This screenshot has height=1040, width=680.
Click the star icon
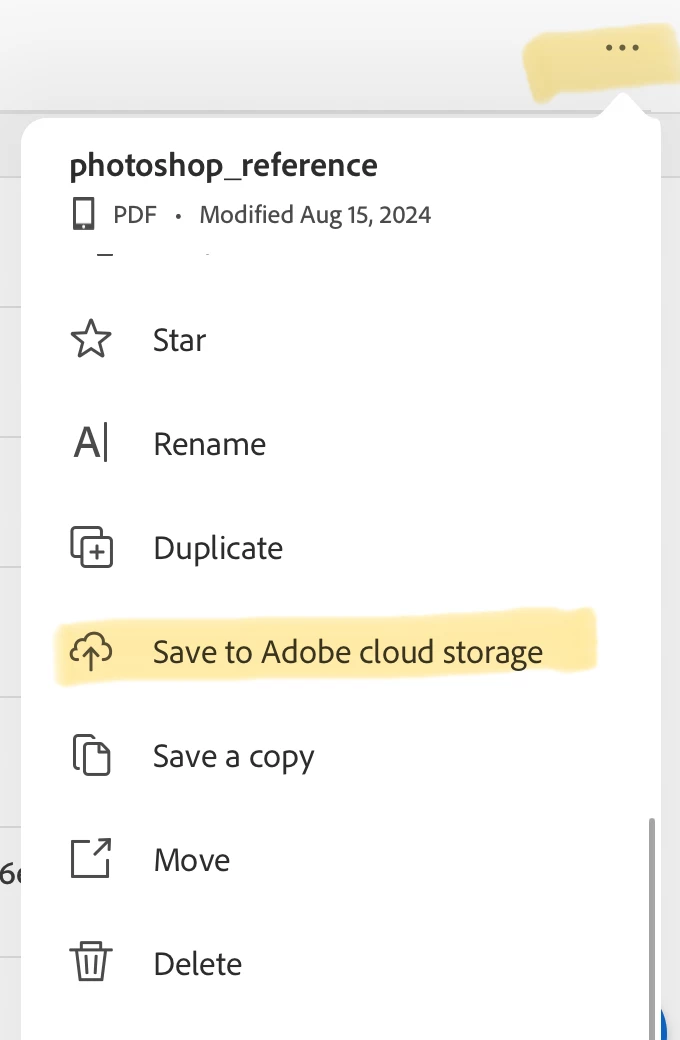(91, 340)
